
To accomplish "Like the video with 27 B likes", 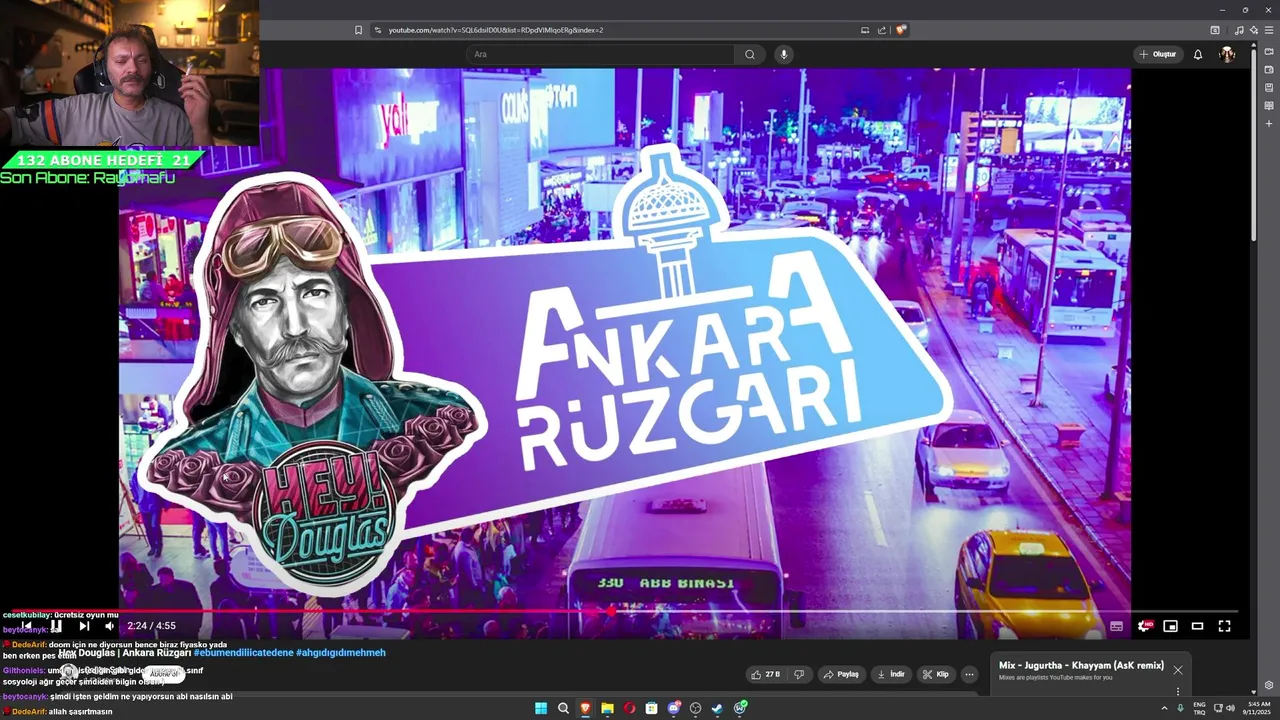I will coord(765,674).
